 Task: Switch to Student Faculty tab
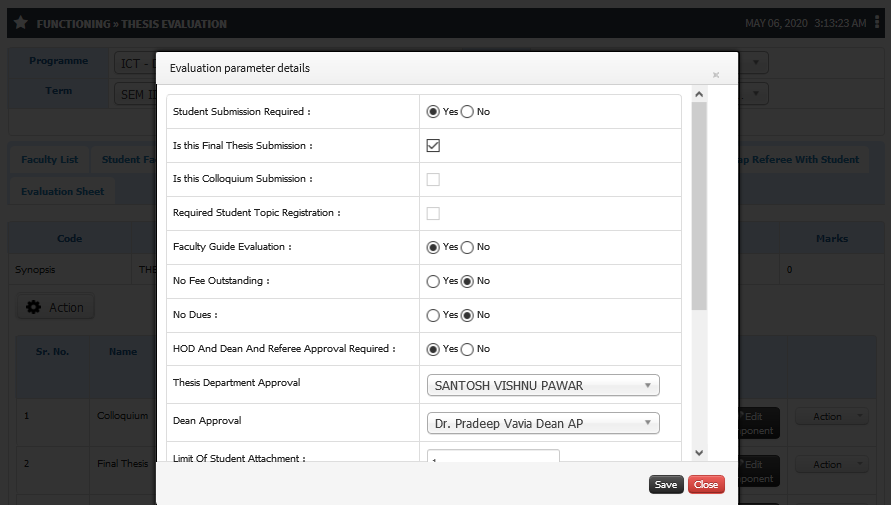[x=124, y=160]
